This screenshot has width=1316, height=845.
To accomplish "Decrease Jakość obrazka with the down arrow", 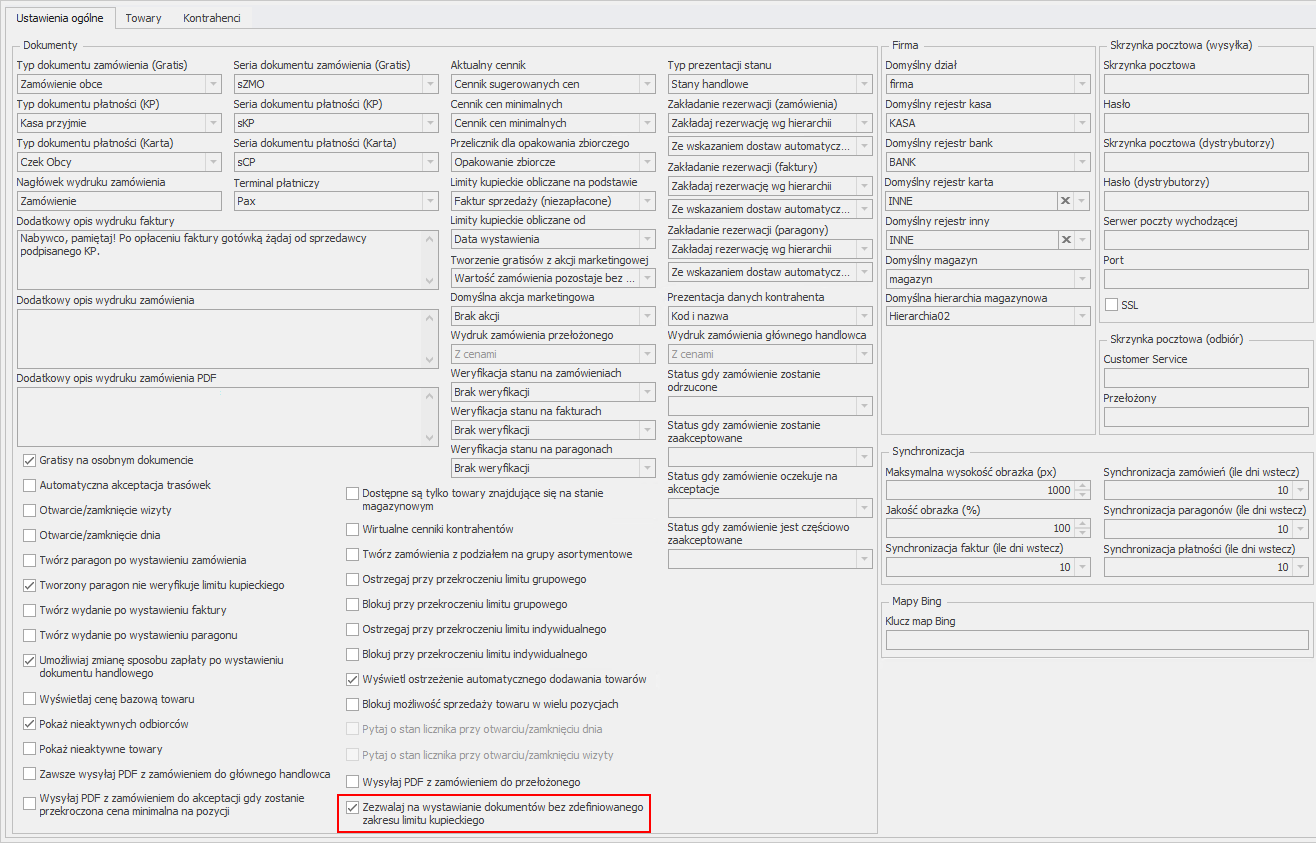I will 1082,533.
